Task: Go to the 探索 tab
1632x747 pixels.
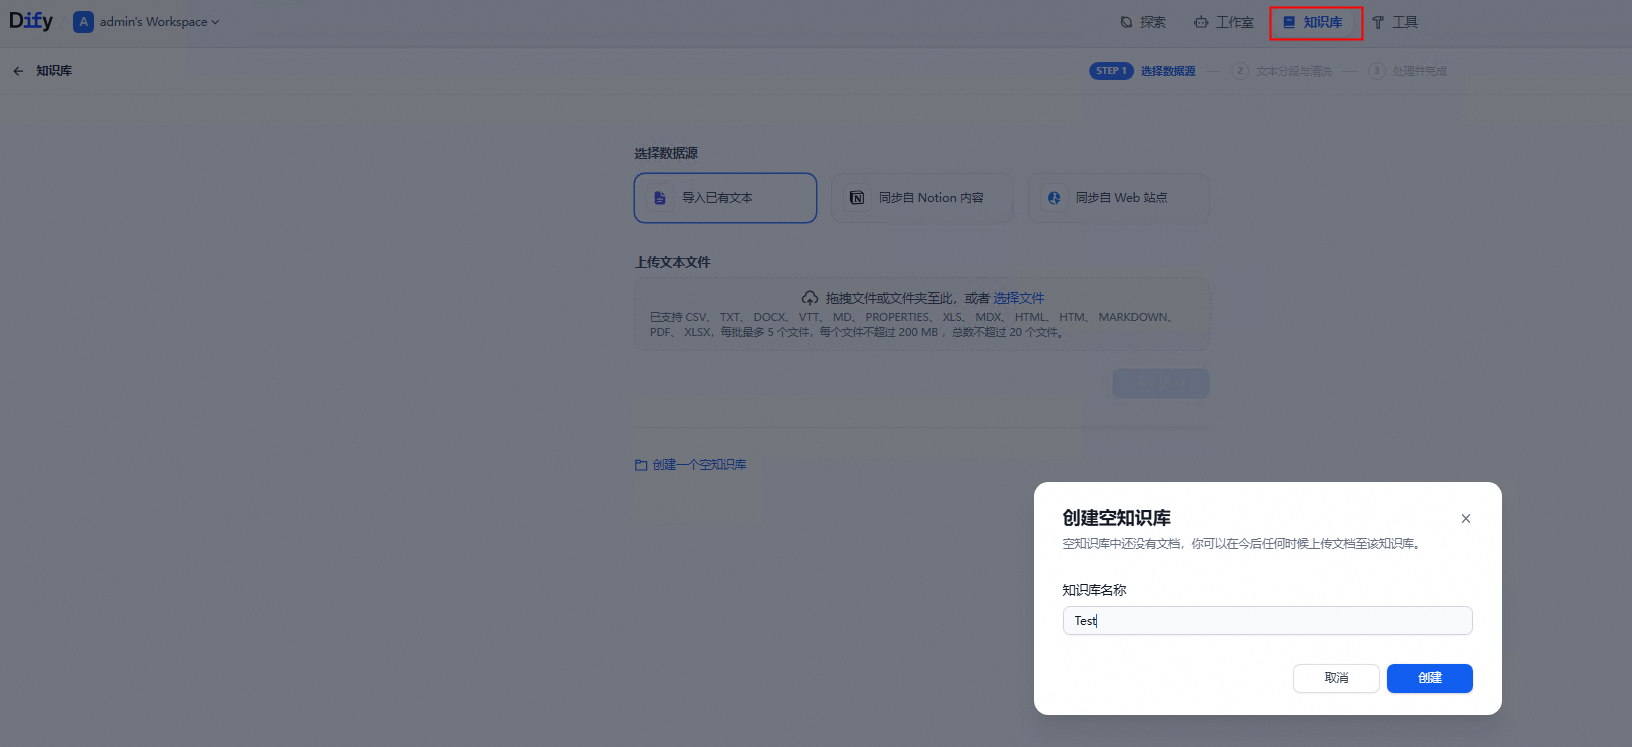Action: click(x=1142, y=22)
